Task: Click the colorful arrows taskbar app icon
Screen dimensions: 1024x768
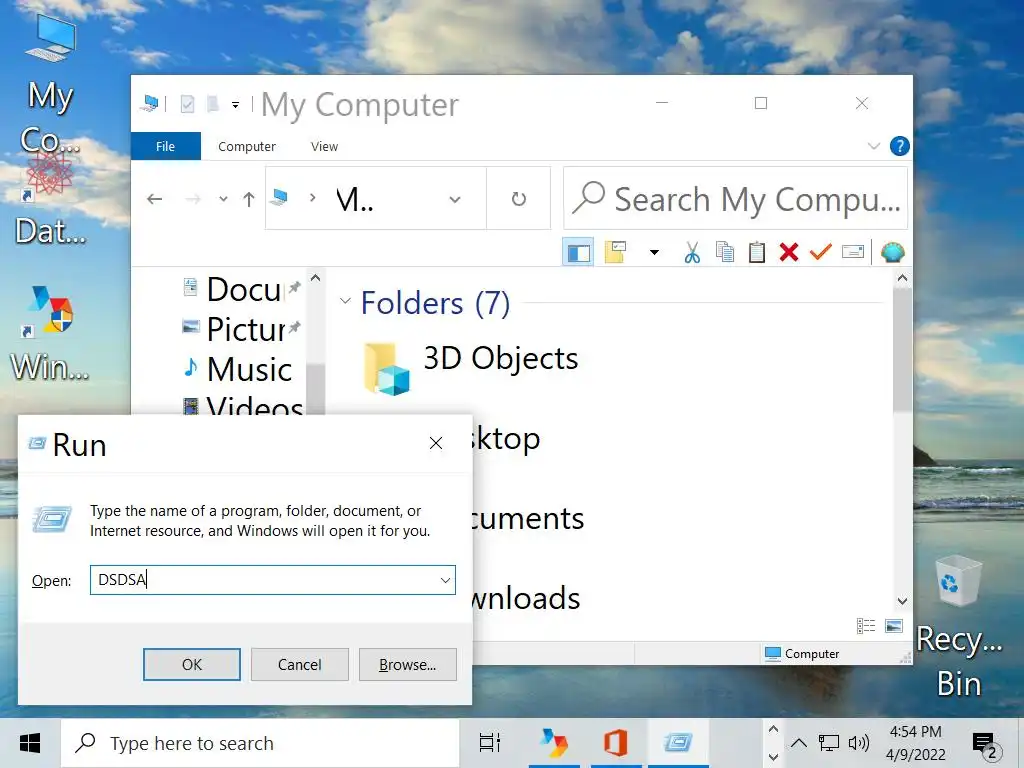Action: pos(554,743)
